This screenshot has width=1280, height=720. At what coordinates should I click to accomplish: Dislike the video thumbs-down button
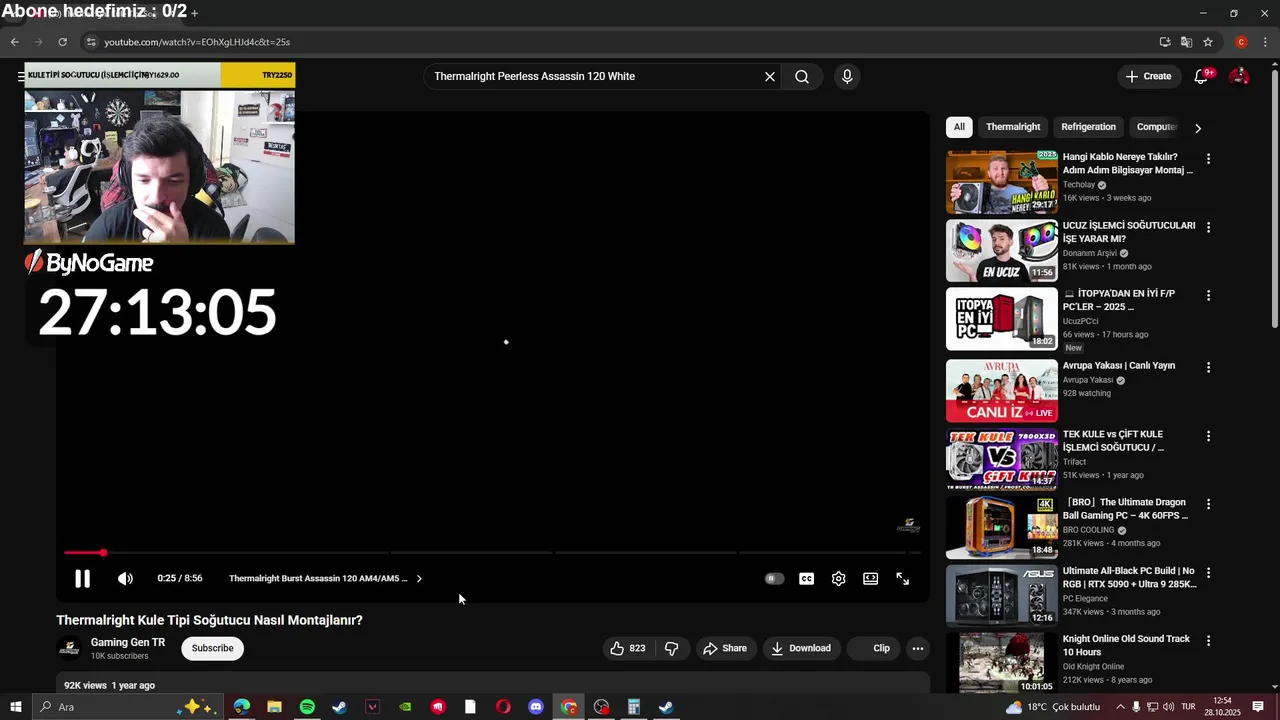(x=671, y=648)
